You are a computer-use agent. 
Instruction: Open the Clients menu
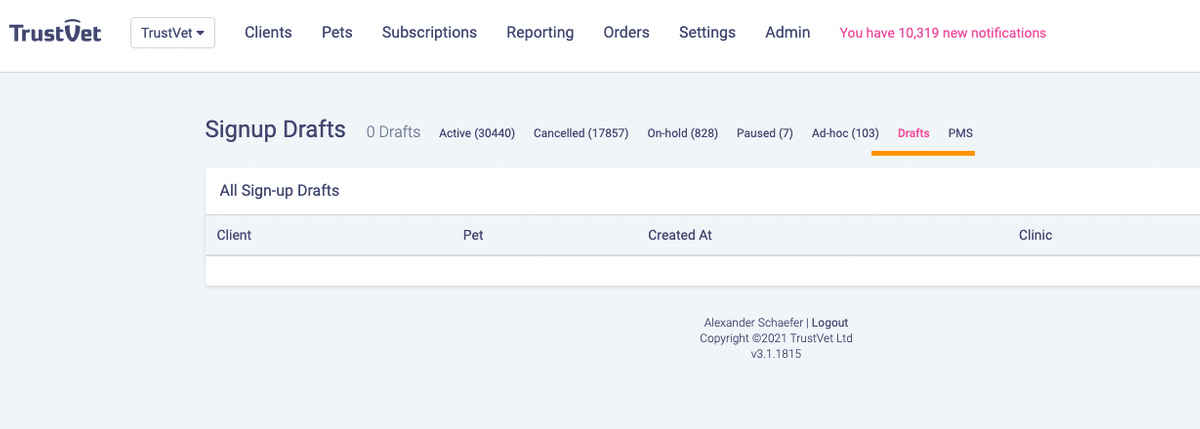pyautogui.click(x=268, y=32)
